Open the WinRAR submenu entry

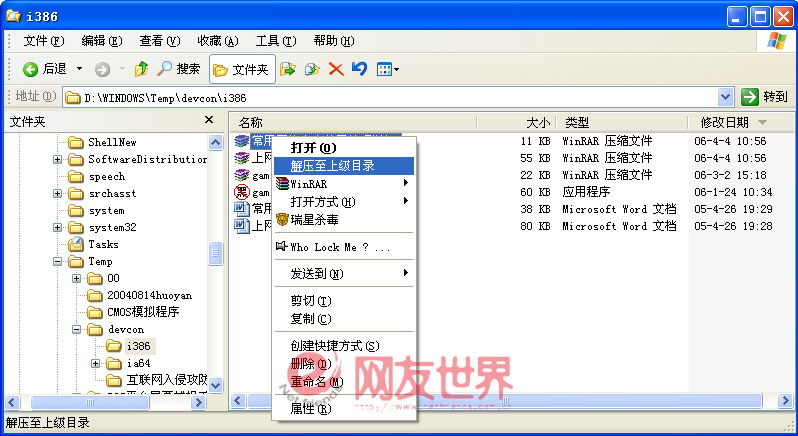[344, 184]
